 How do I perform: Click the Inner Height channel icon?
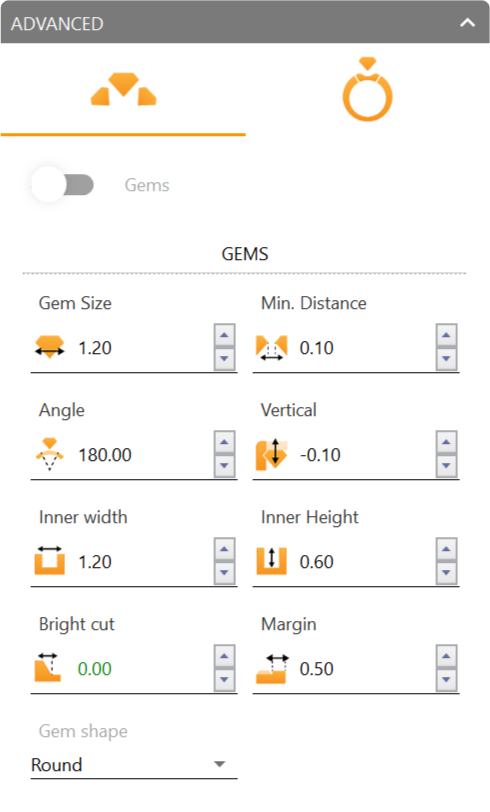(271, 561)
